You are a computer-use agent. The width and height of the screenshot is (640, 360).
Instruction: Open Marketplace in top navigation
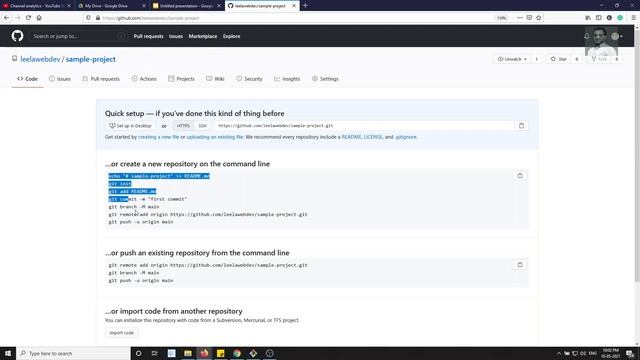(x=203, y=36)
